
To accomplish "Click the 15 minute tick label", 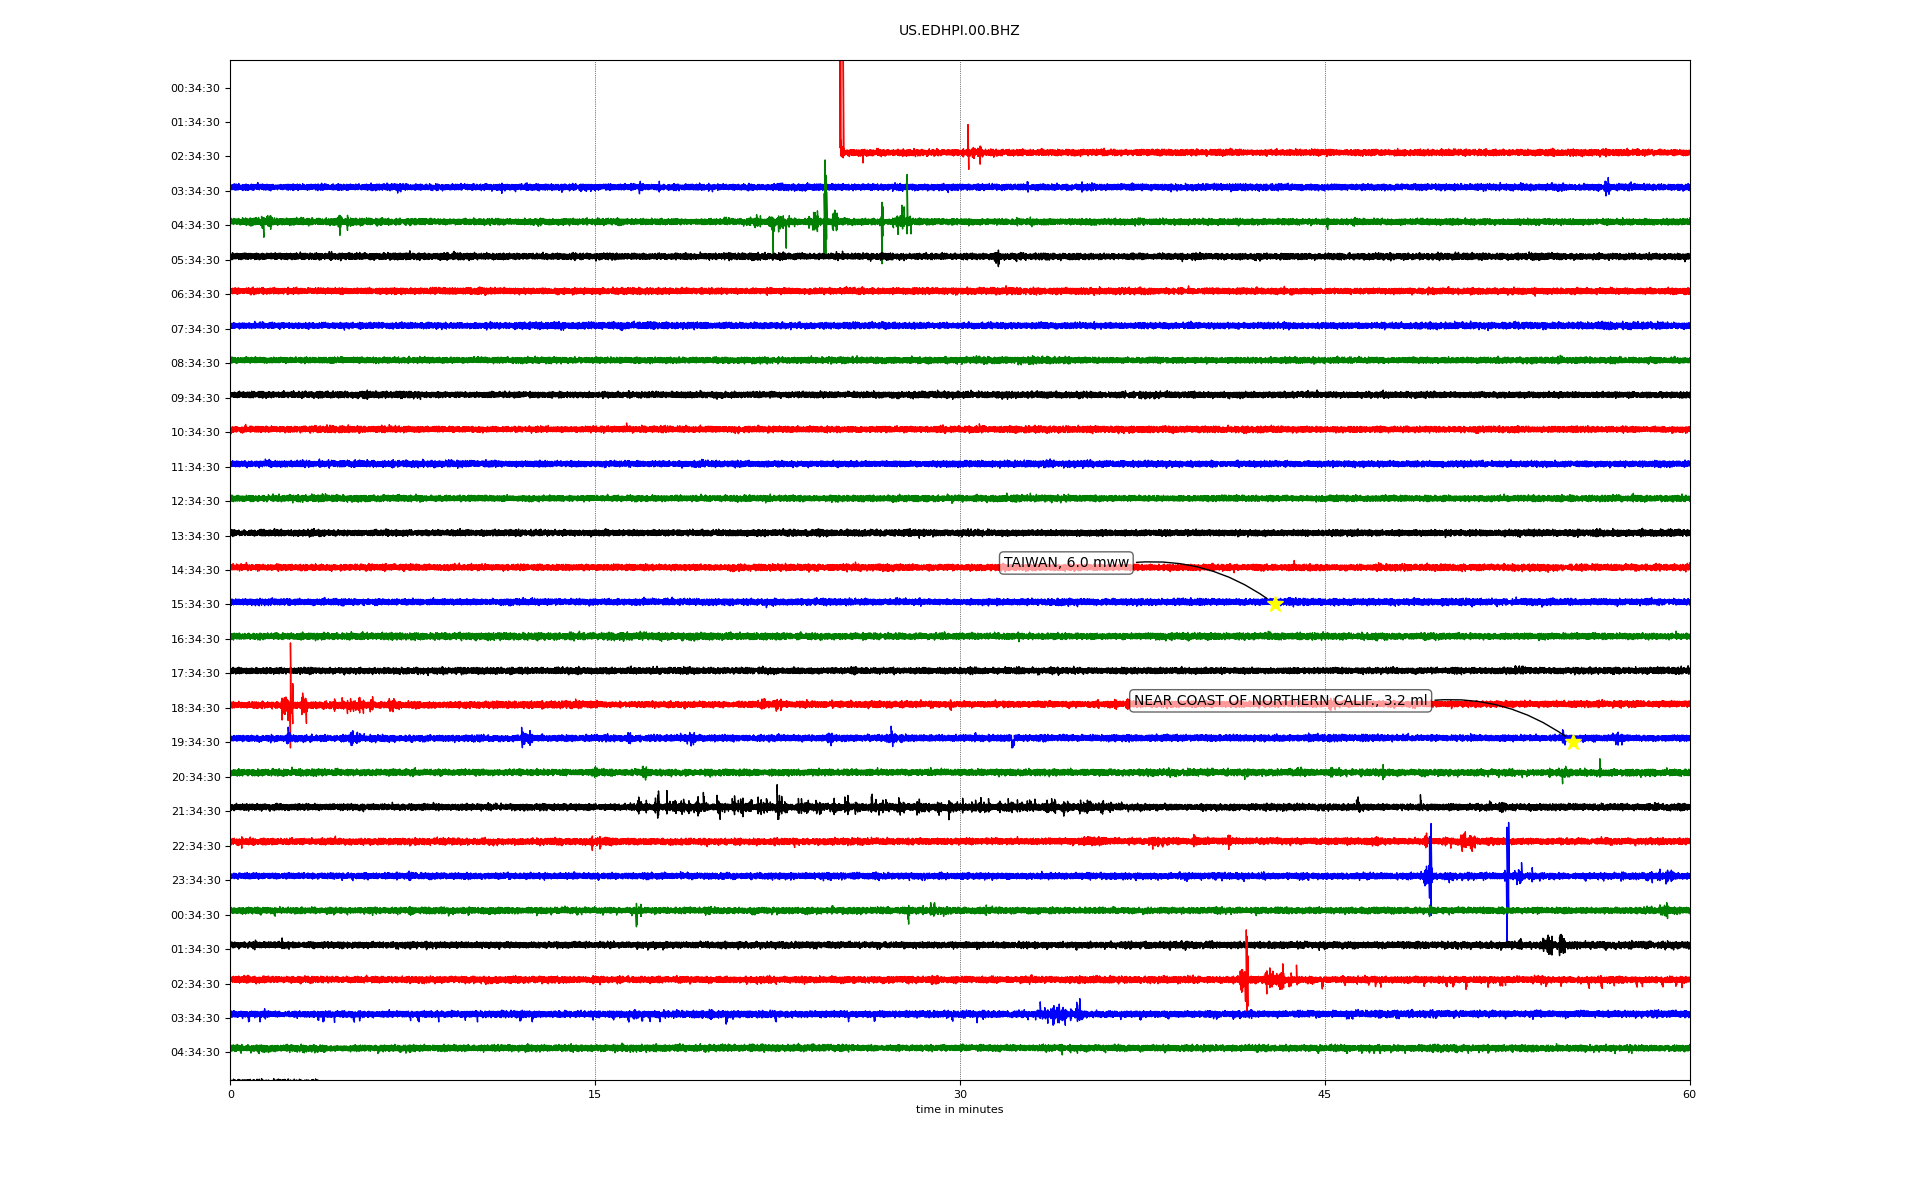I will click(x=595, y=1094).
